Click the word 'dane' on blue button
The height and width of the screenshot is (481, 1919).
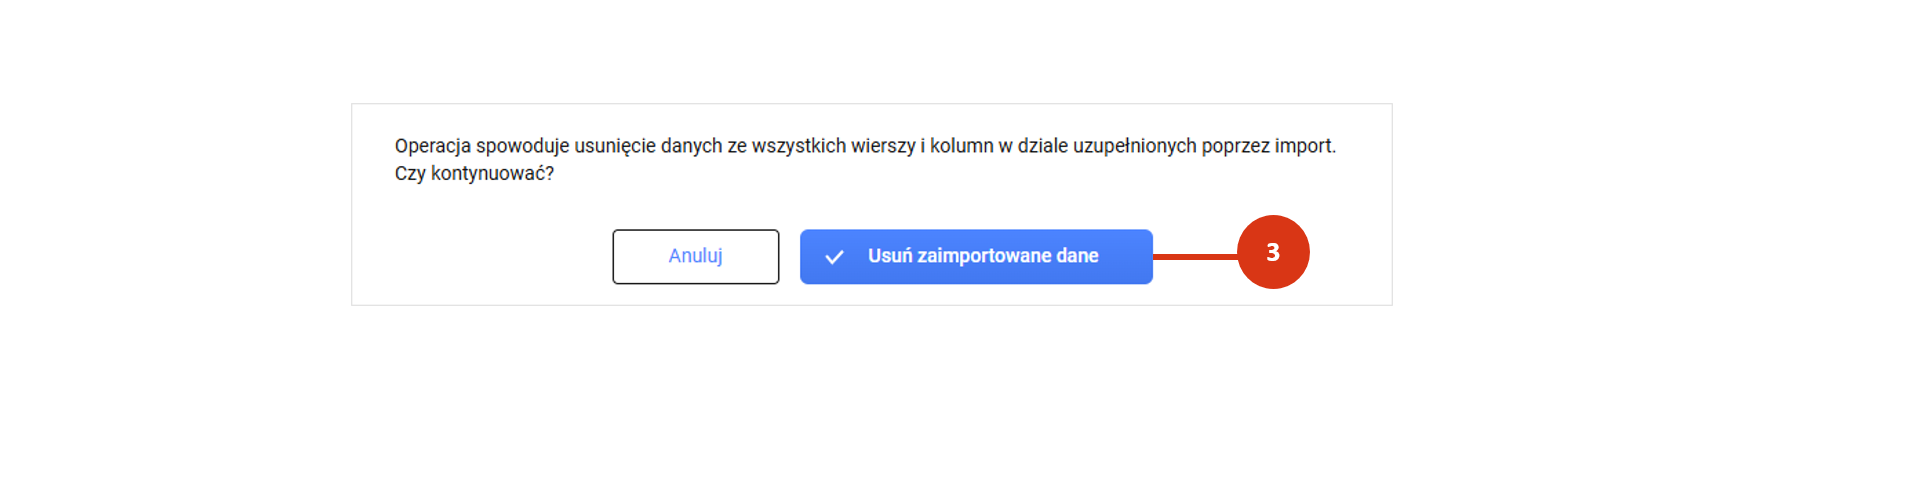(x=1078, y=256)
